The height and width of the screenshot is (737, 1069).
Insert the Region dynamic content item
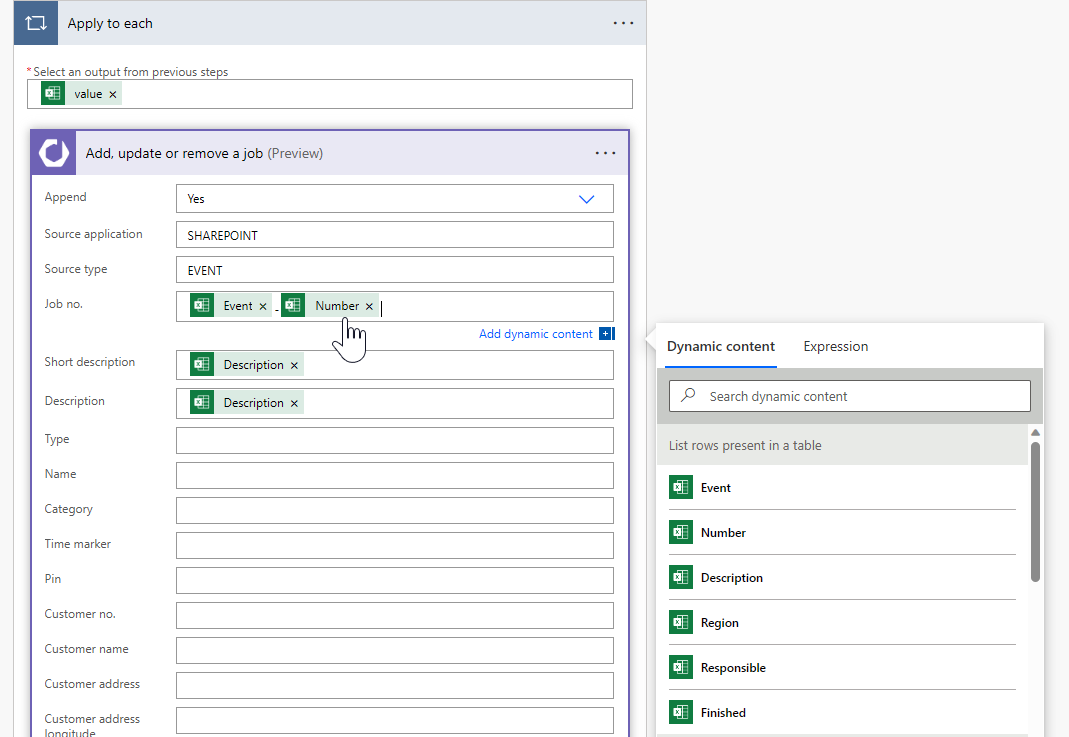coord(719,623)
